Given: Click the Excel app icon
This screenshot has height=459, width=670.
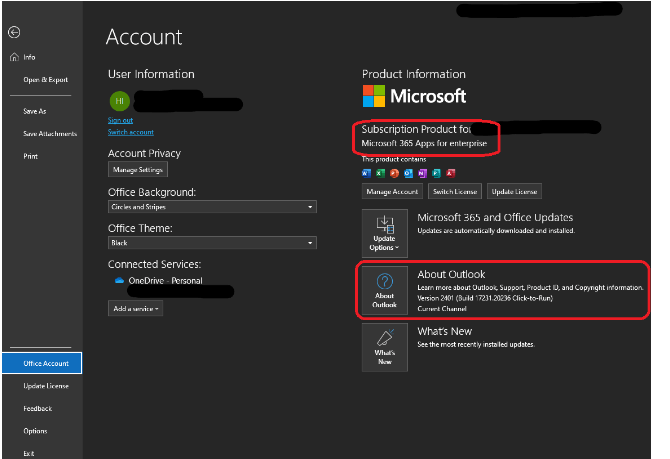Looking at the screenshot, I should 380,173.
